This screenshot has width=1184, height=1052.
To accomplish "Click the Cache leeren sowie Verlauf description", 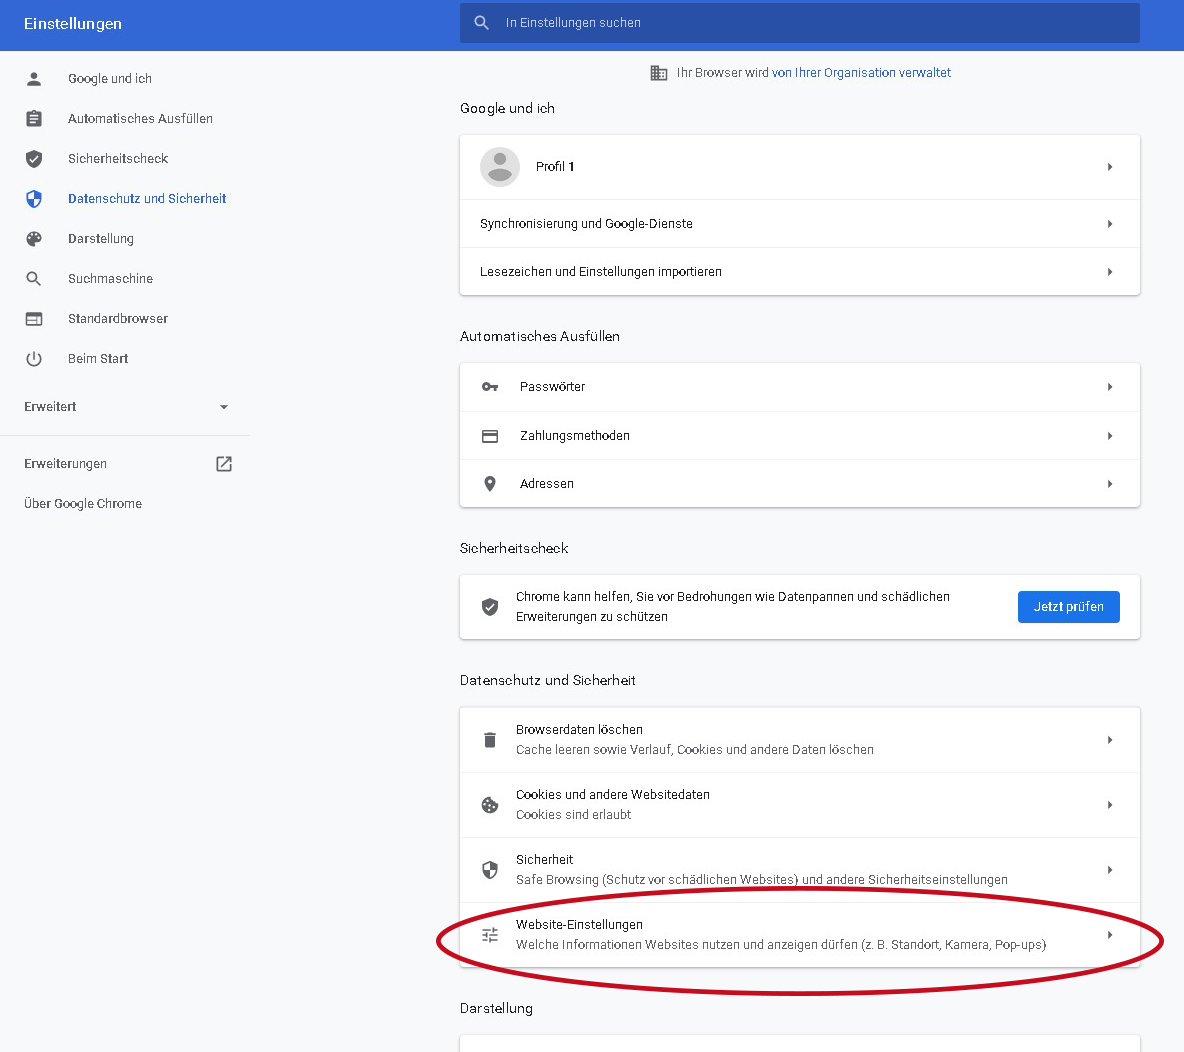I will click(x=695, y=750).
